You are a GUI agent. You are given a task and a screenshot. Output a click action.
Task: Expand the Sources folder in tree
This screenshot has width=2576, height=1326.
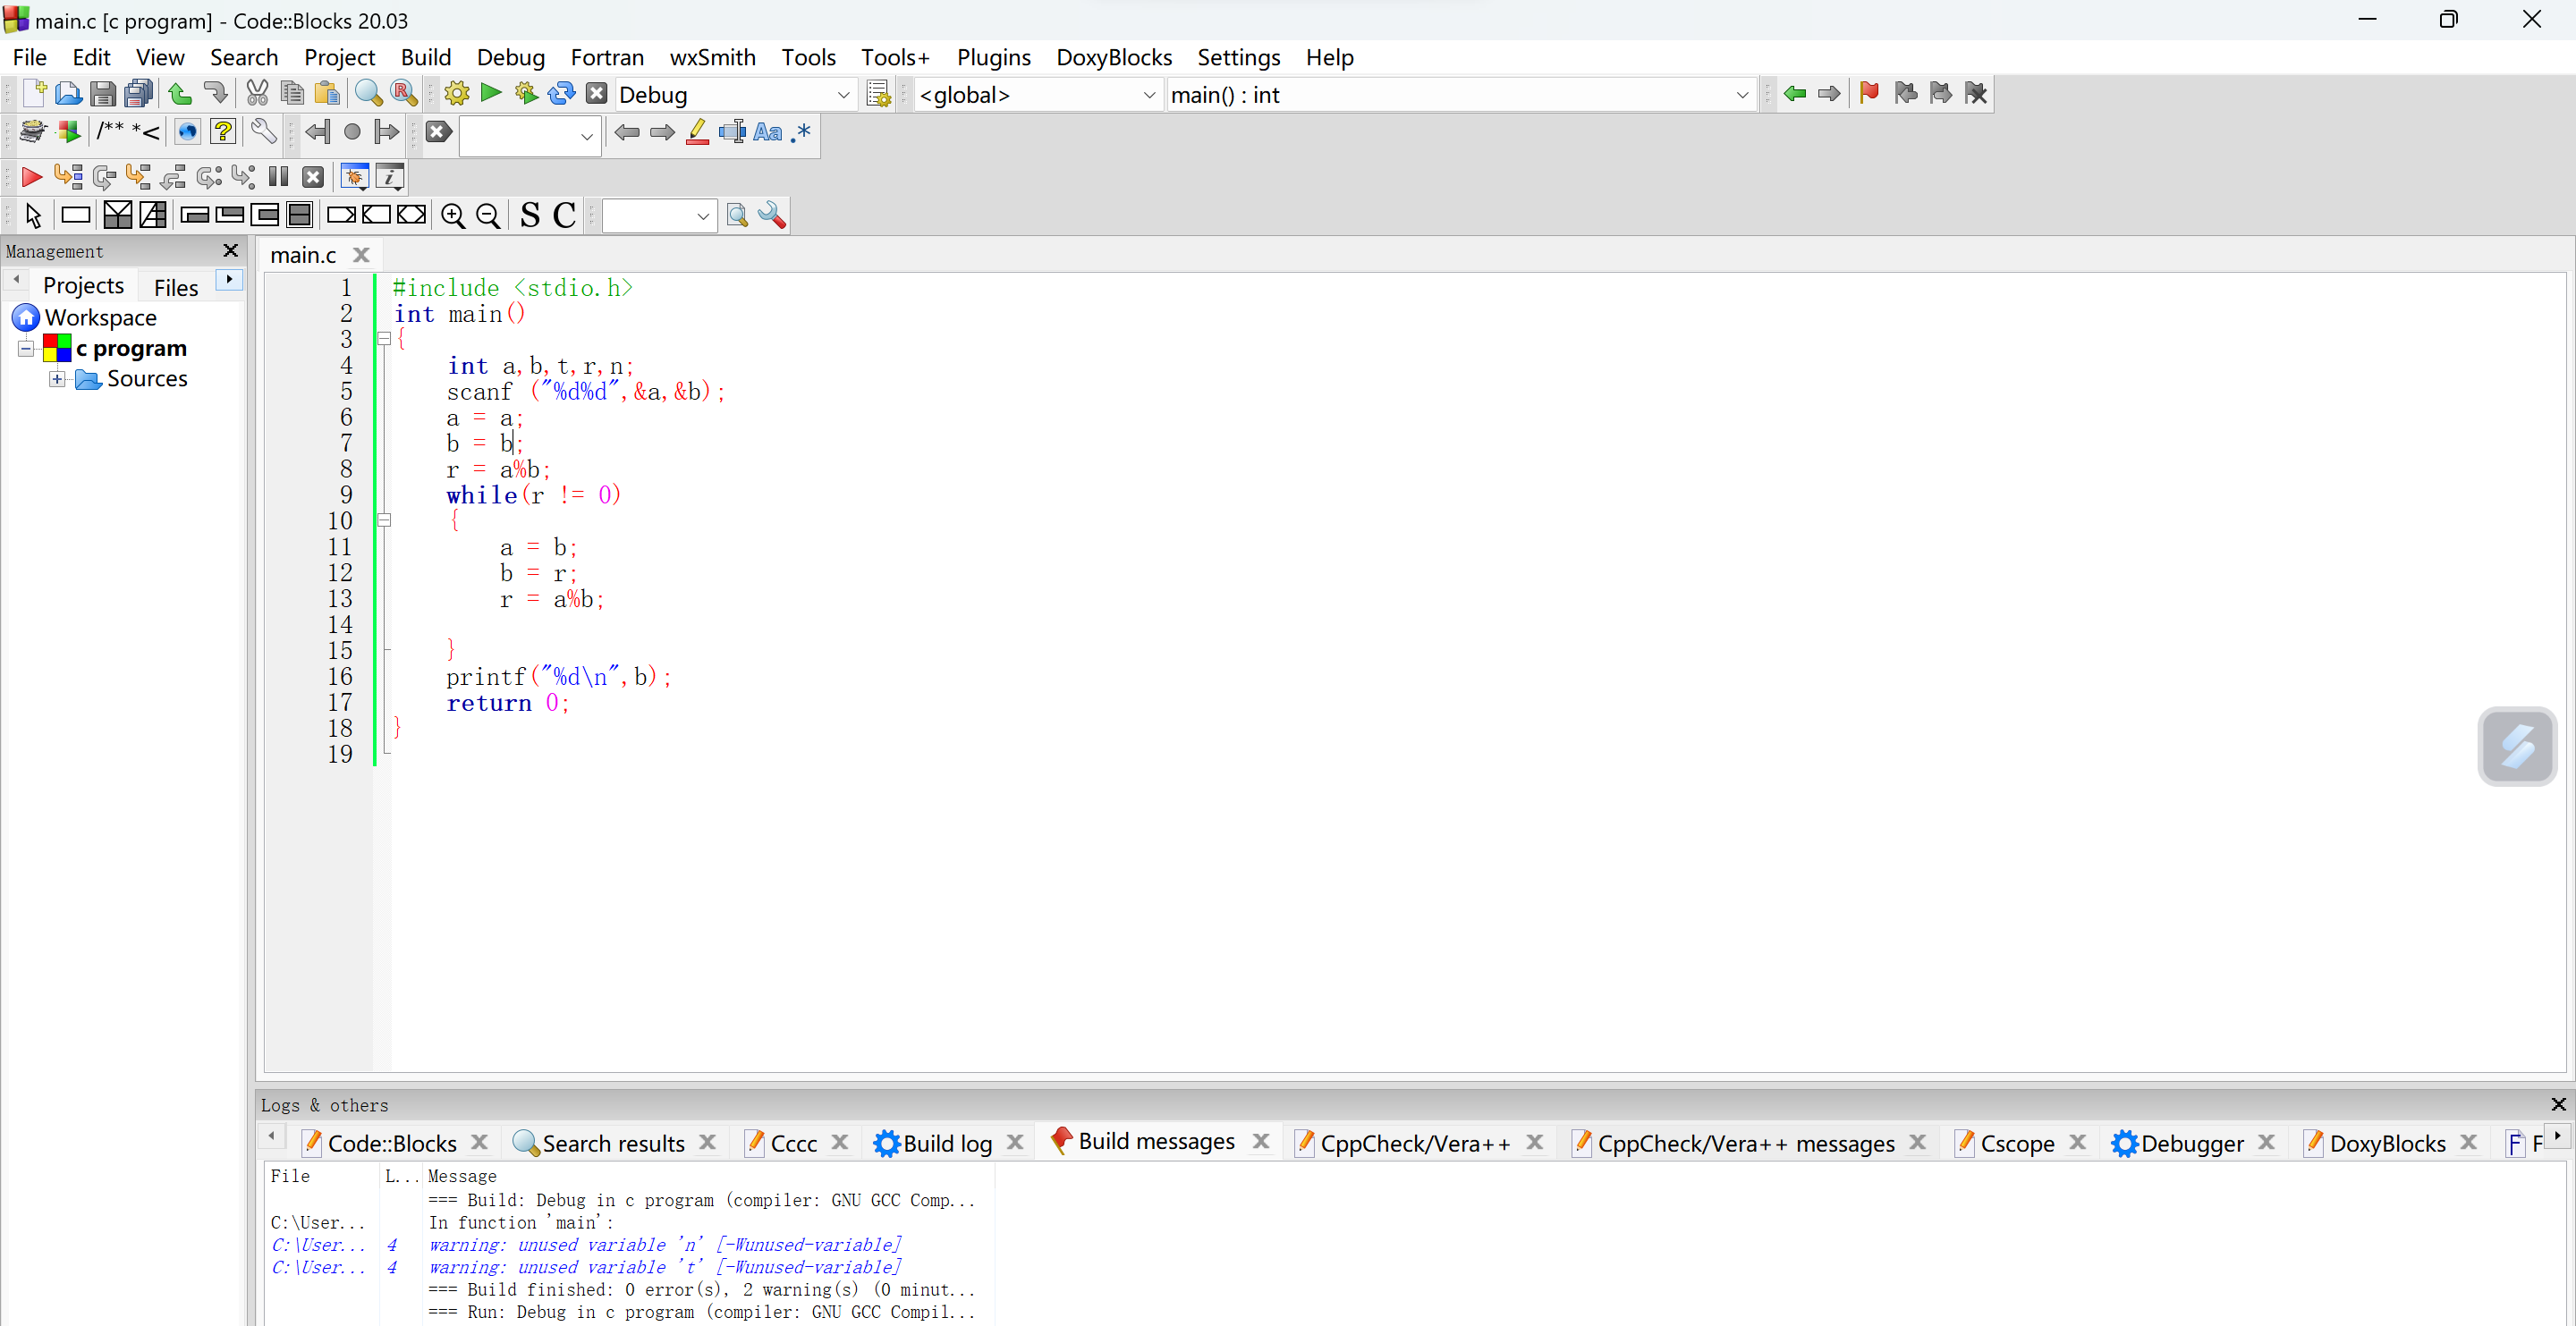point(58,379)
